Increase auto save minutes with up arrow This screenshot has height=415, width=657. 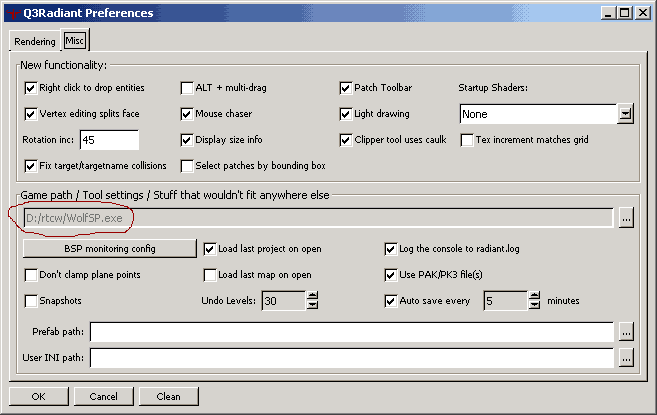534,296
